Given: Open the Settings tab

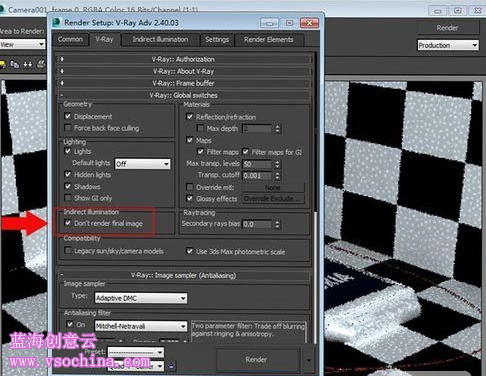Looking at the screenshot, I should [217, 40].
